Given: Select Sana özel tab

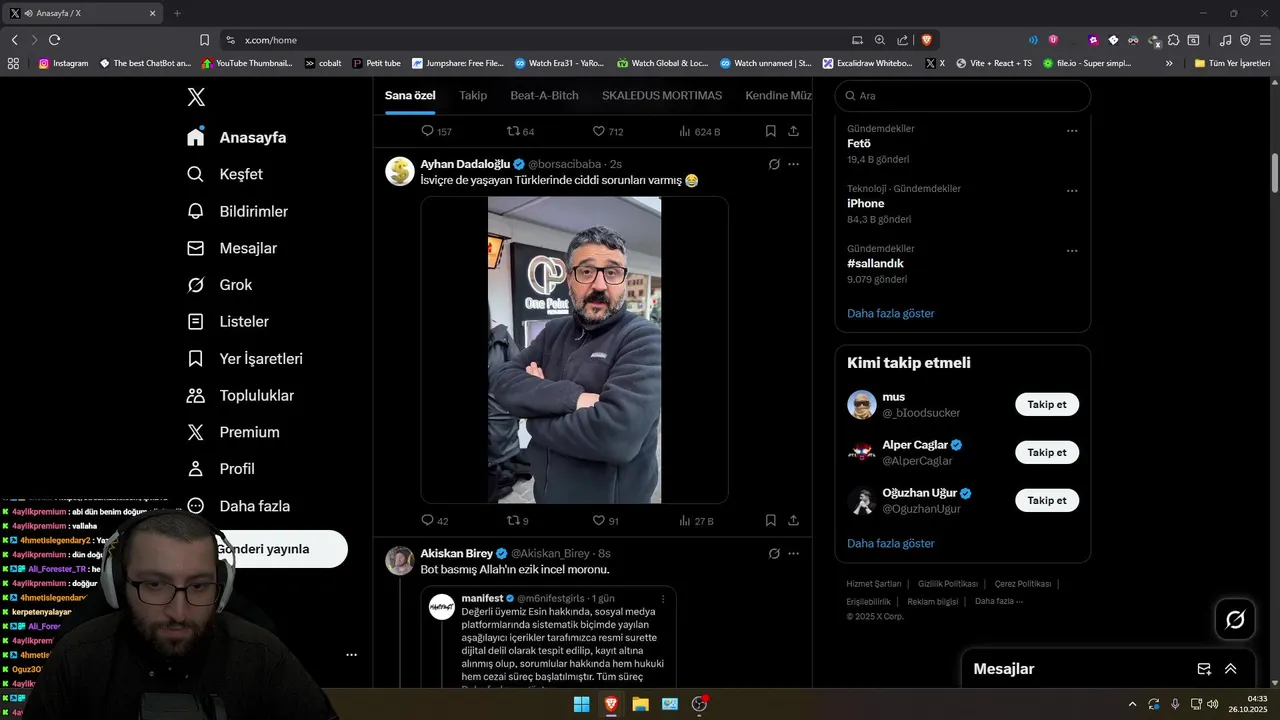Looking at the screenshot, I should pyautogui.click(x=410, y=95).
